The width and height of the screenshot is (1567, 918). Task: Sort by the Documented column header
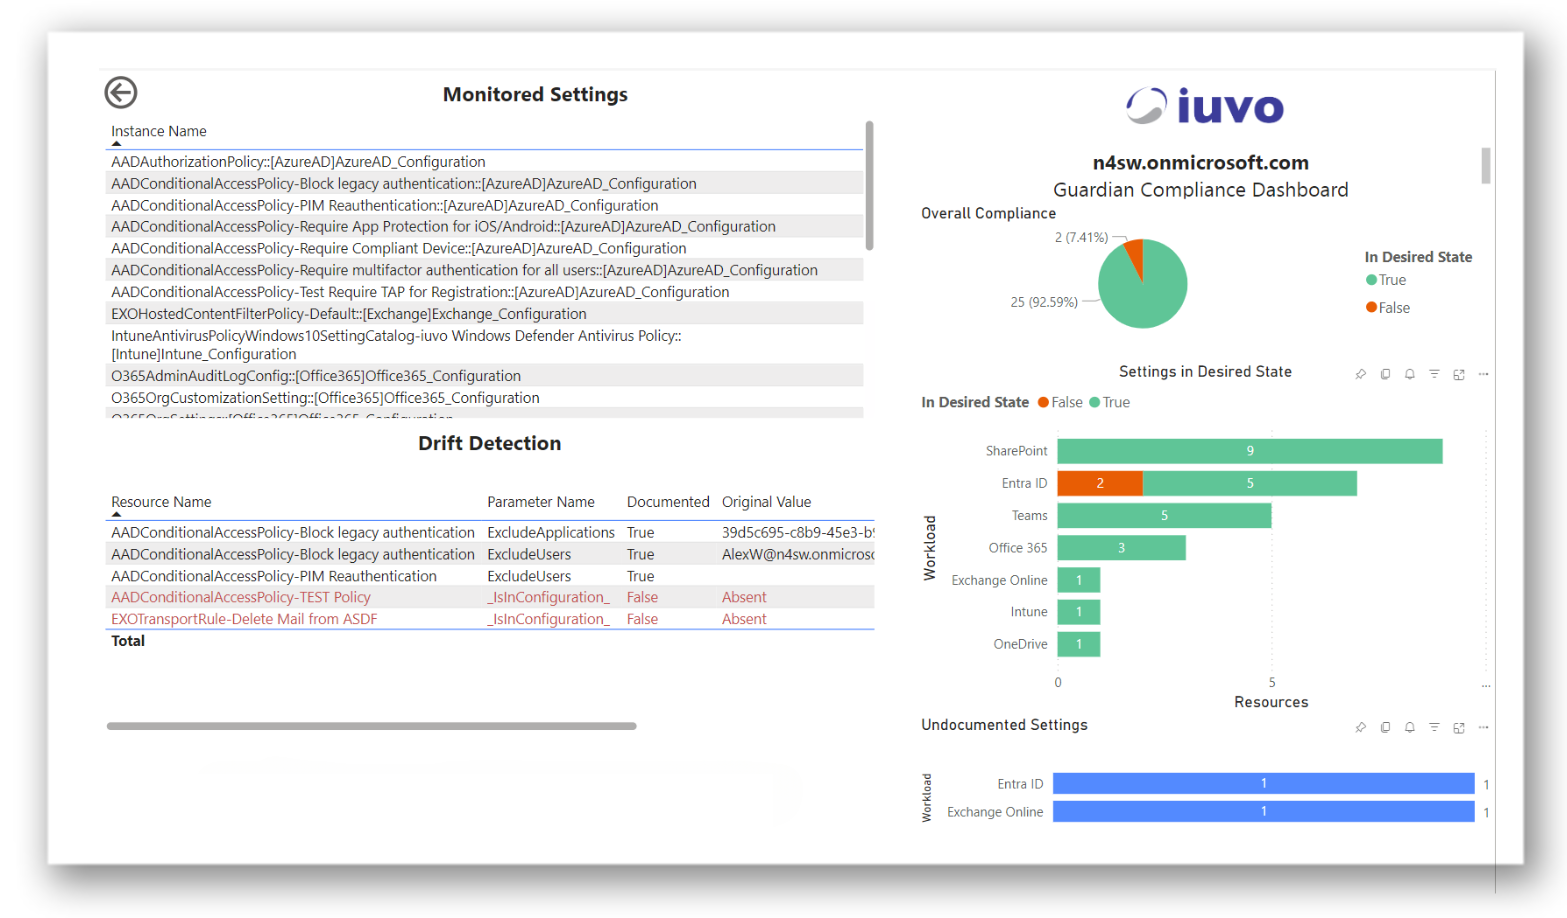coord(668,502)
